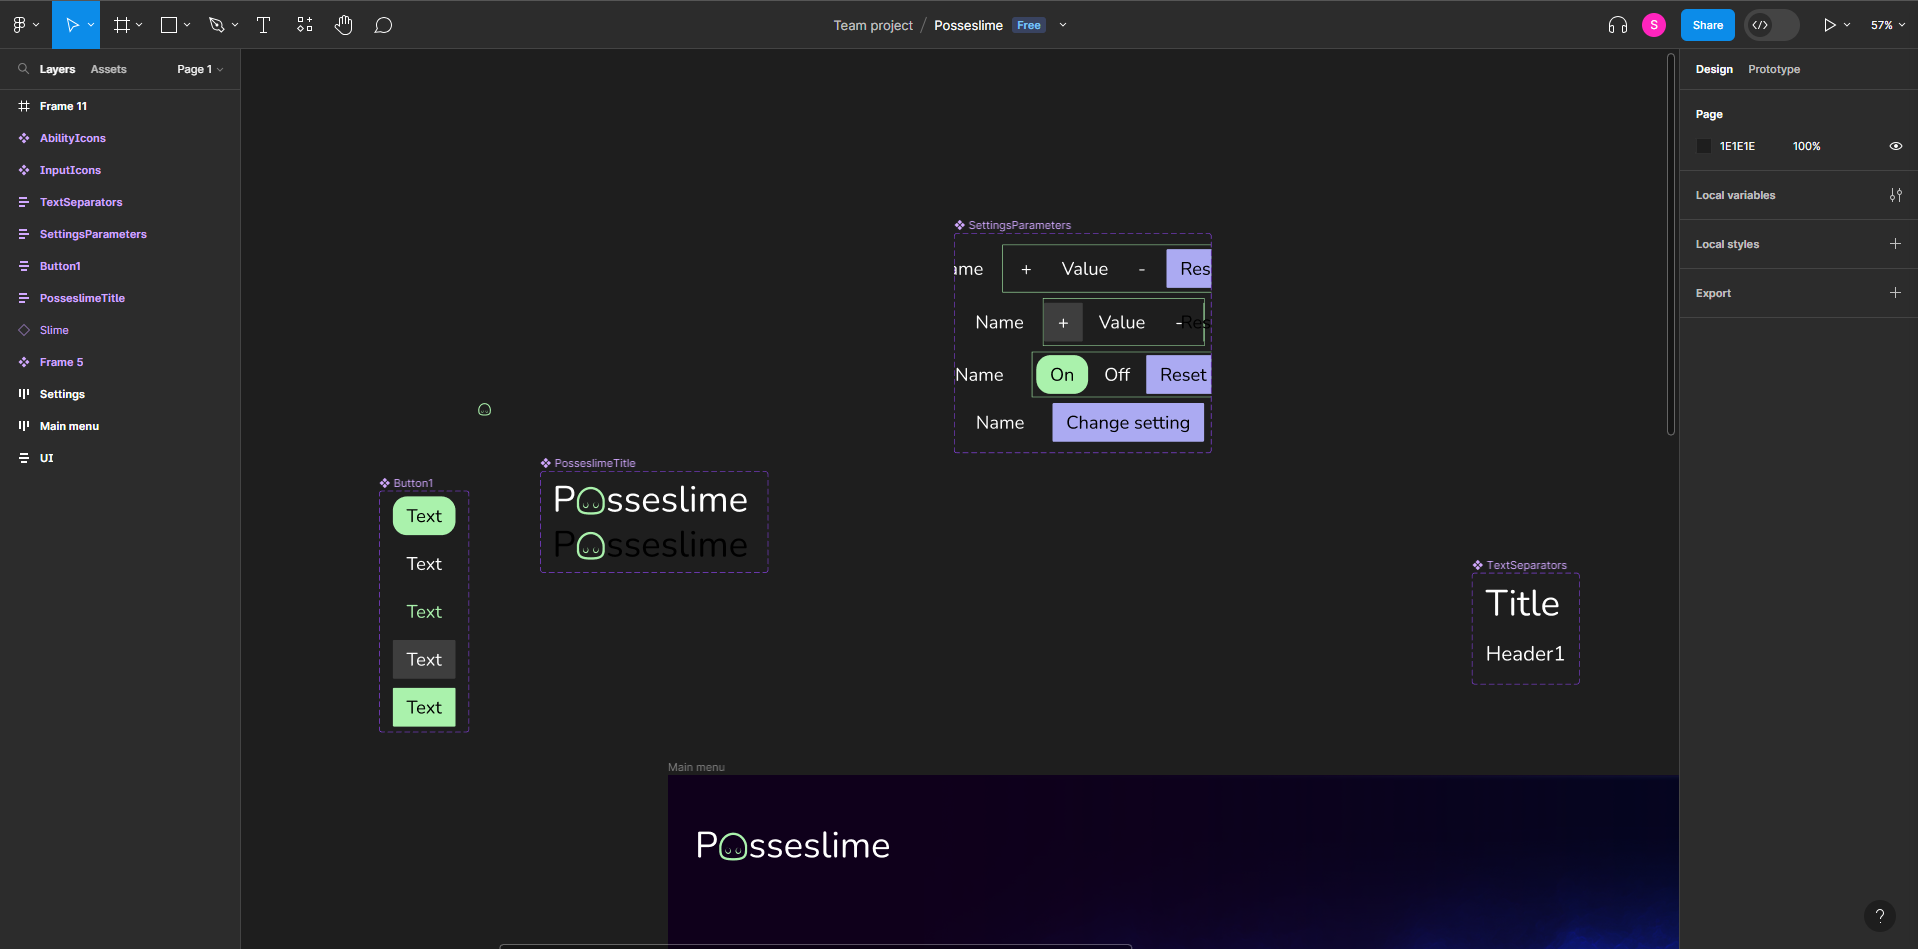Screen dimensions: 1918x949
Task: Click the Present play icon
Action: (1829, 25)
